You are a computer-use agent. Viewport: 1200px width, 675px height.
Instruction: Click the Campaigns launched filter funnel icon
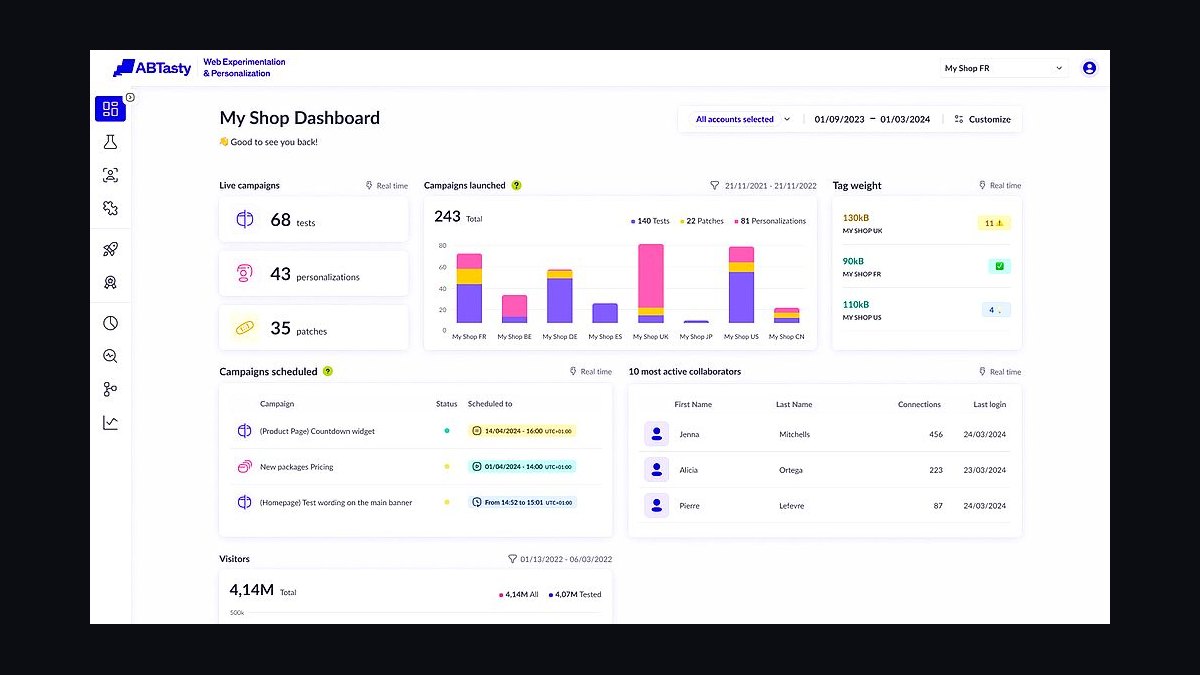coord(714,185)
